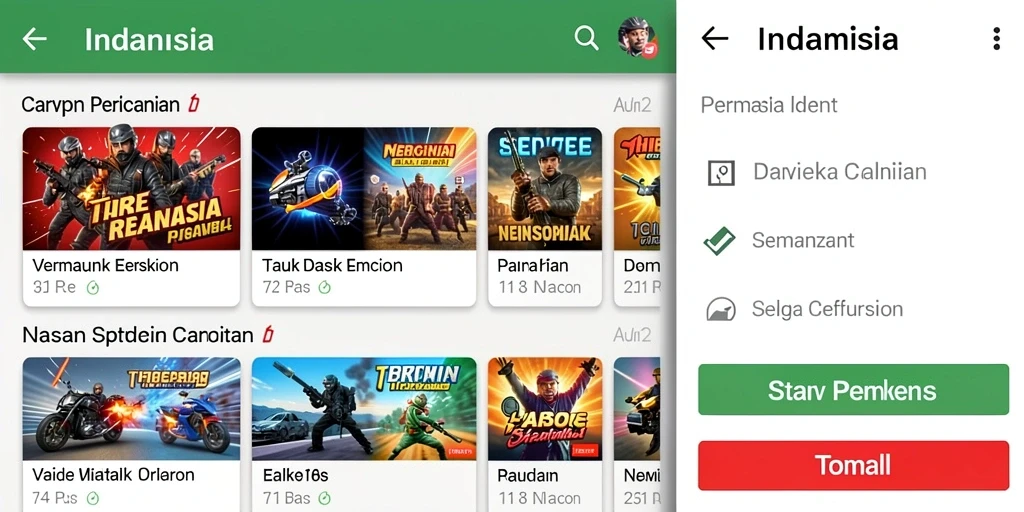Click the back arrow next to Indamisia

tap(714, 39)
